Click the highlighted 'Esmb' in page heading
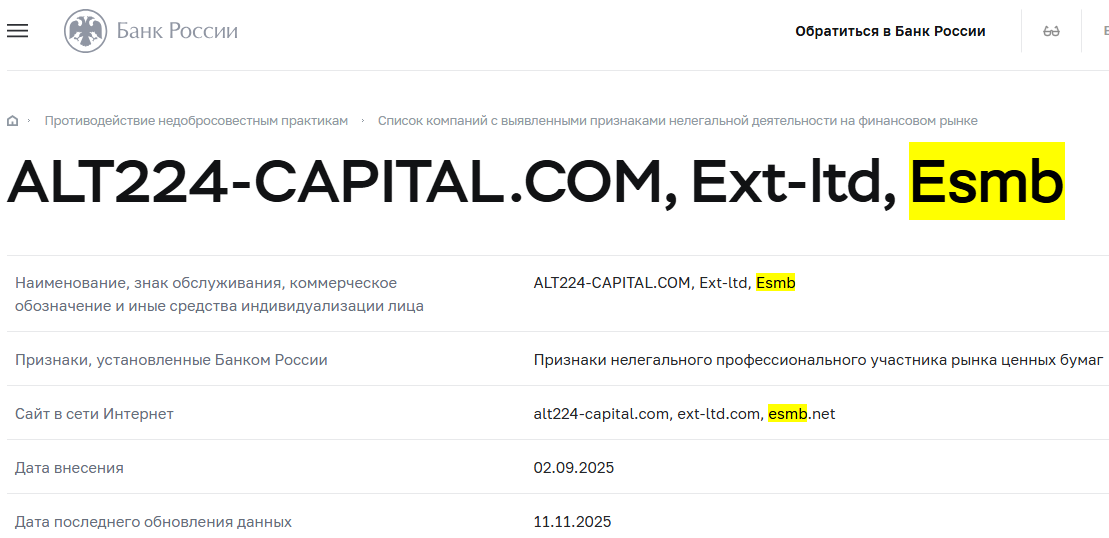 coord(986,183)
